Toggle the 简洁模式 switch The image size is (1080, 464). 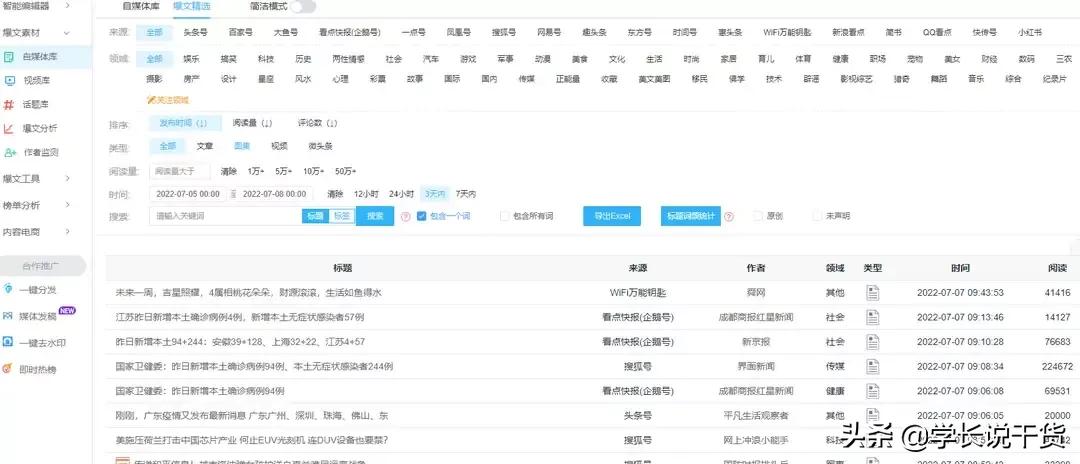[x=303, y=7]
